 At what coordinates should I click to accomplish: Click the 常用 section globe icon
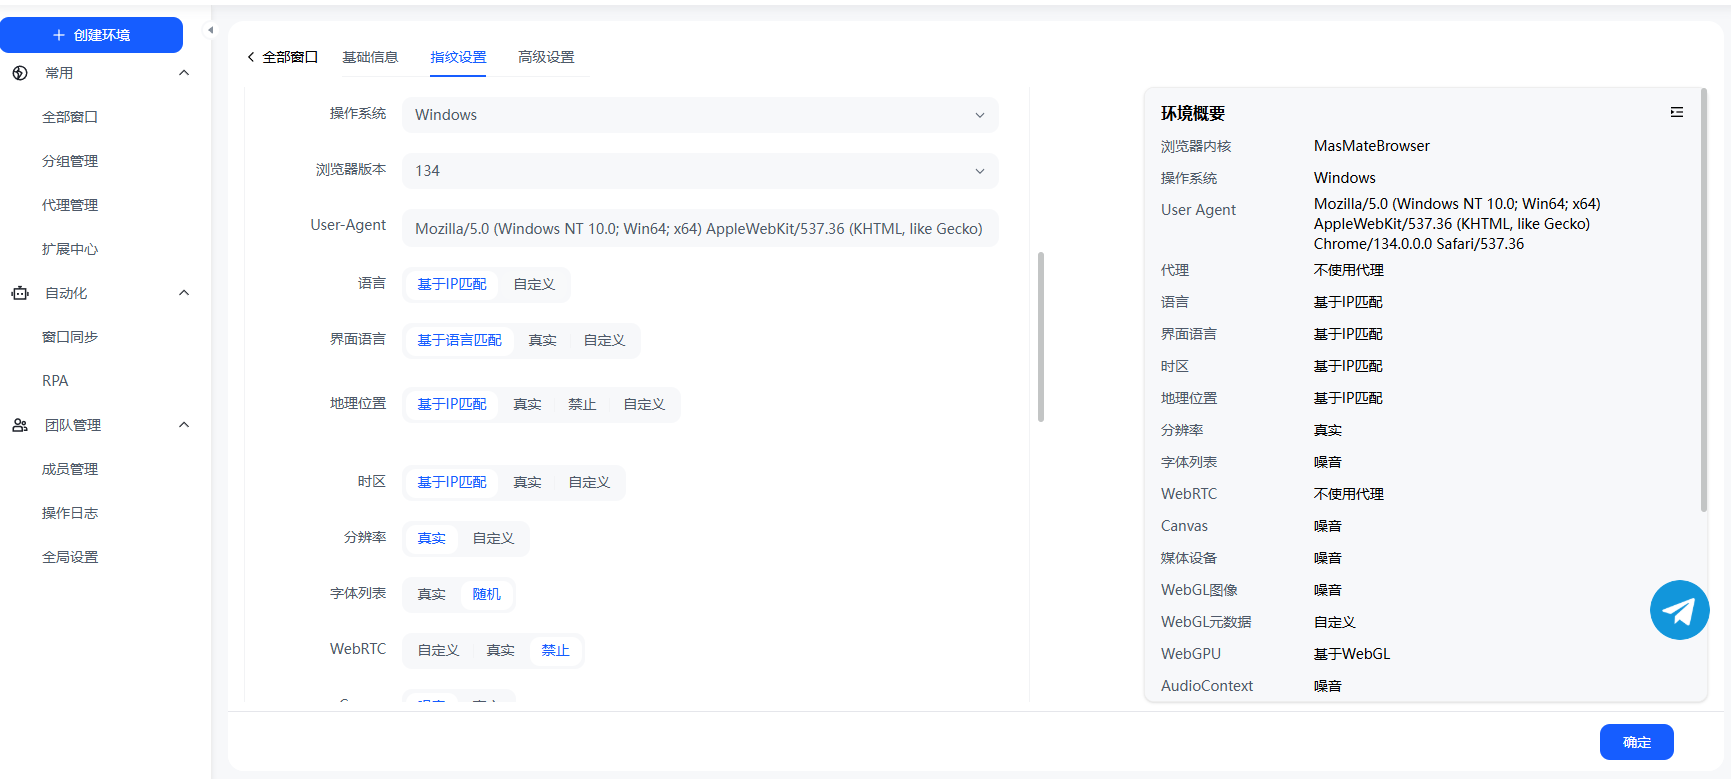tap(20, 73)
